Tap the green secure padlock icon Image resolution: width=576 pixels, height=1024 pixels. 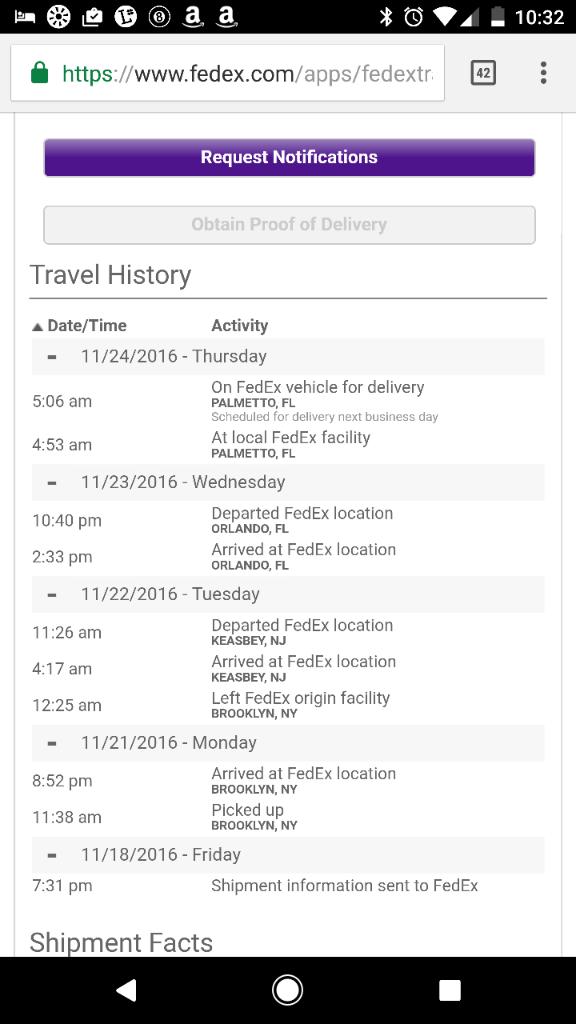[x=40, y=72]
